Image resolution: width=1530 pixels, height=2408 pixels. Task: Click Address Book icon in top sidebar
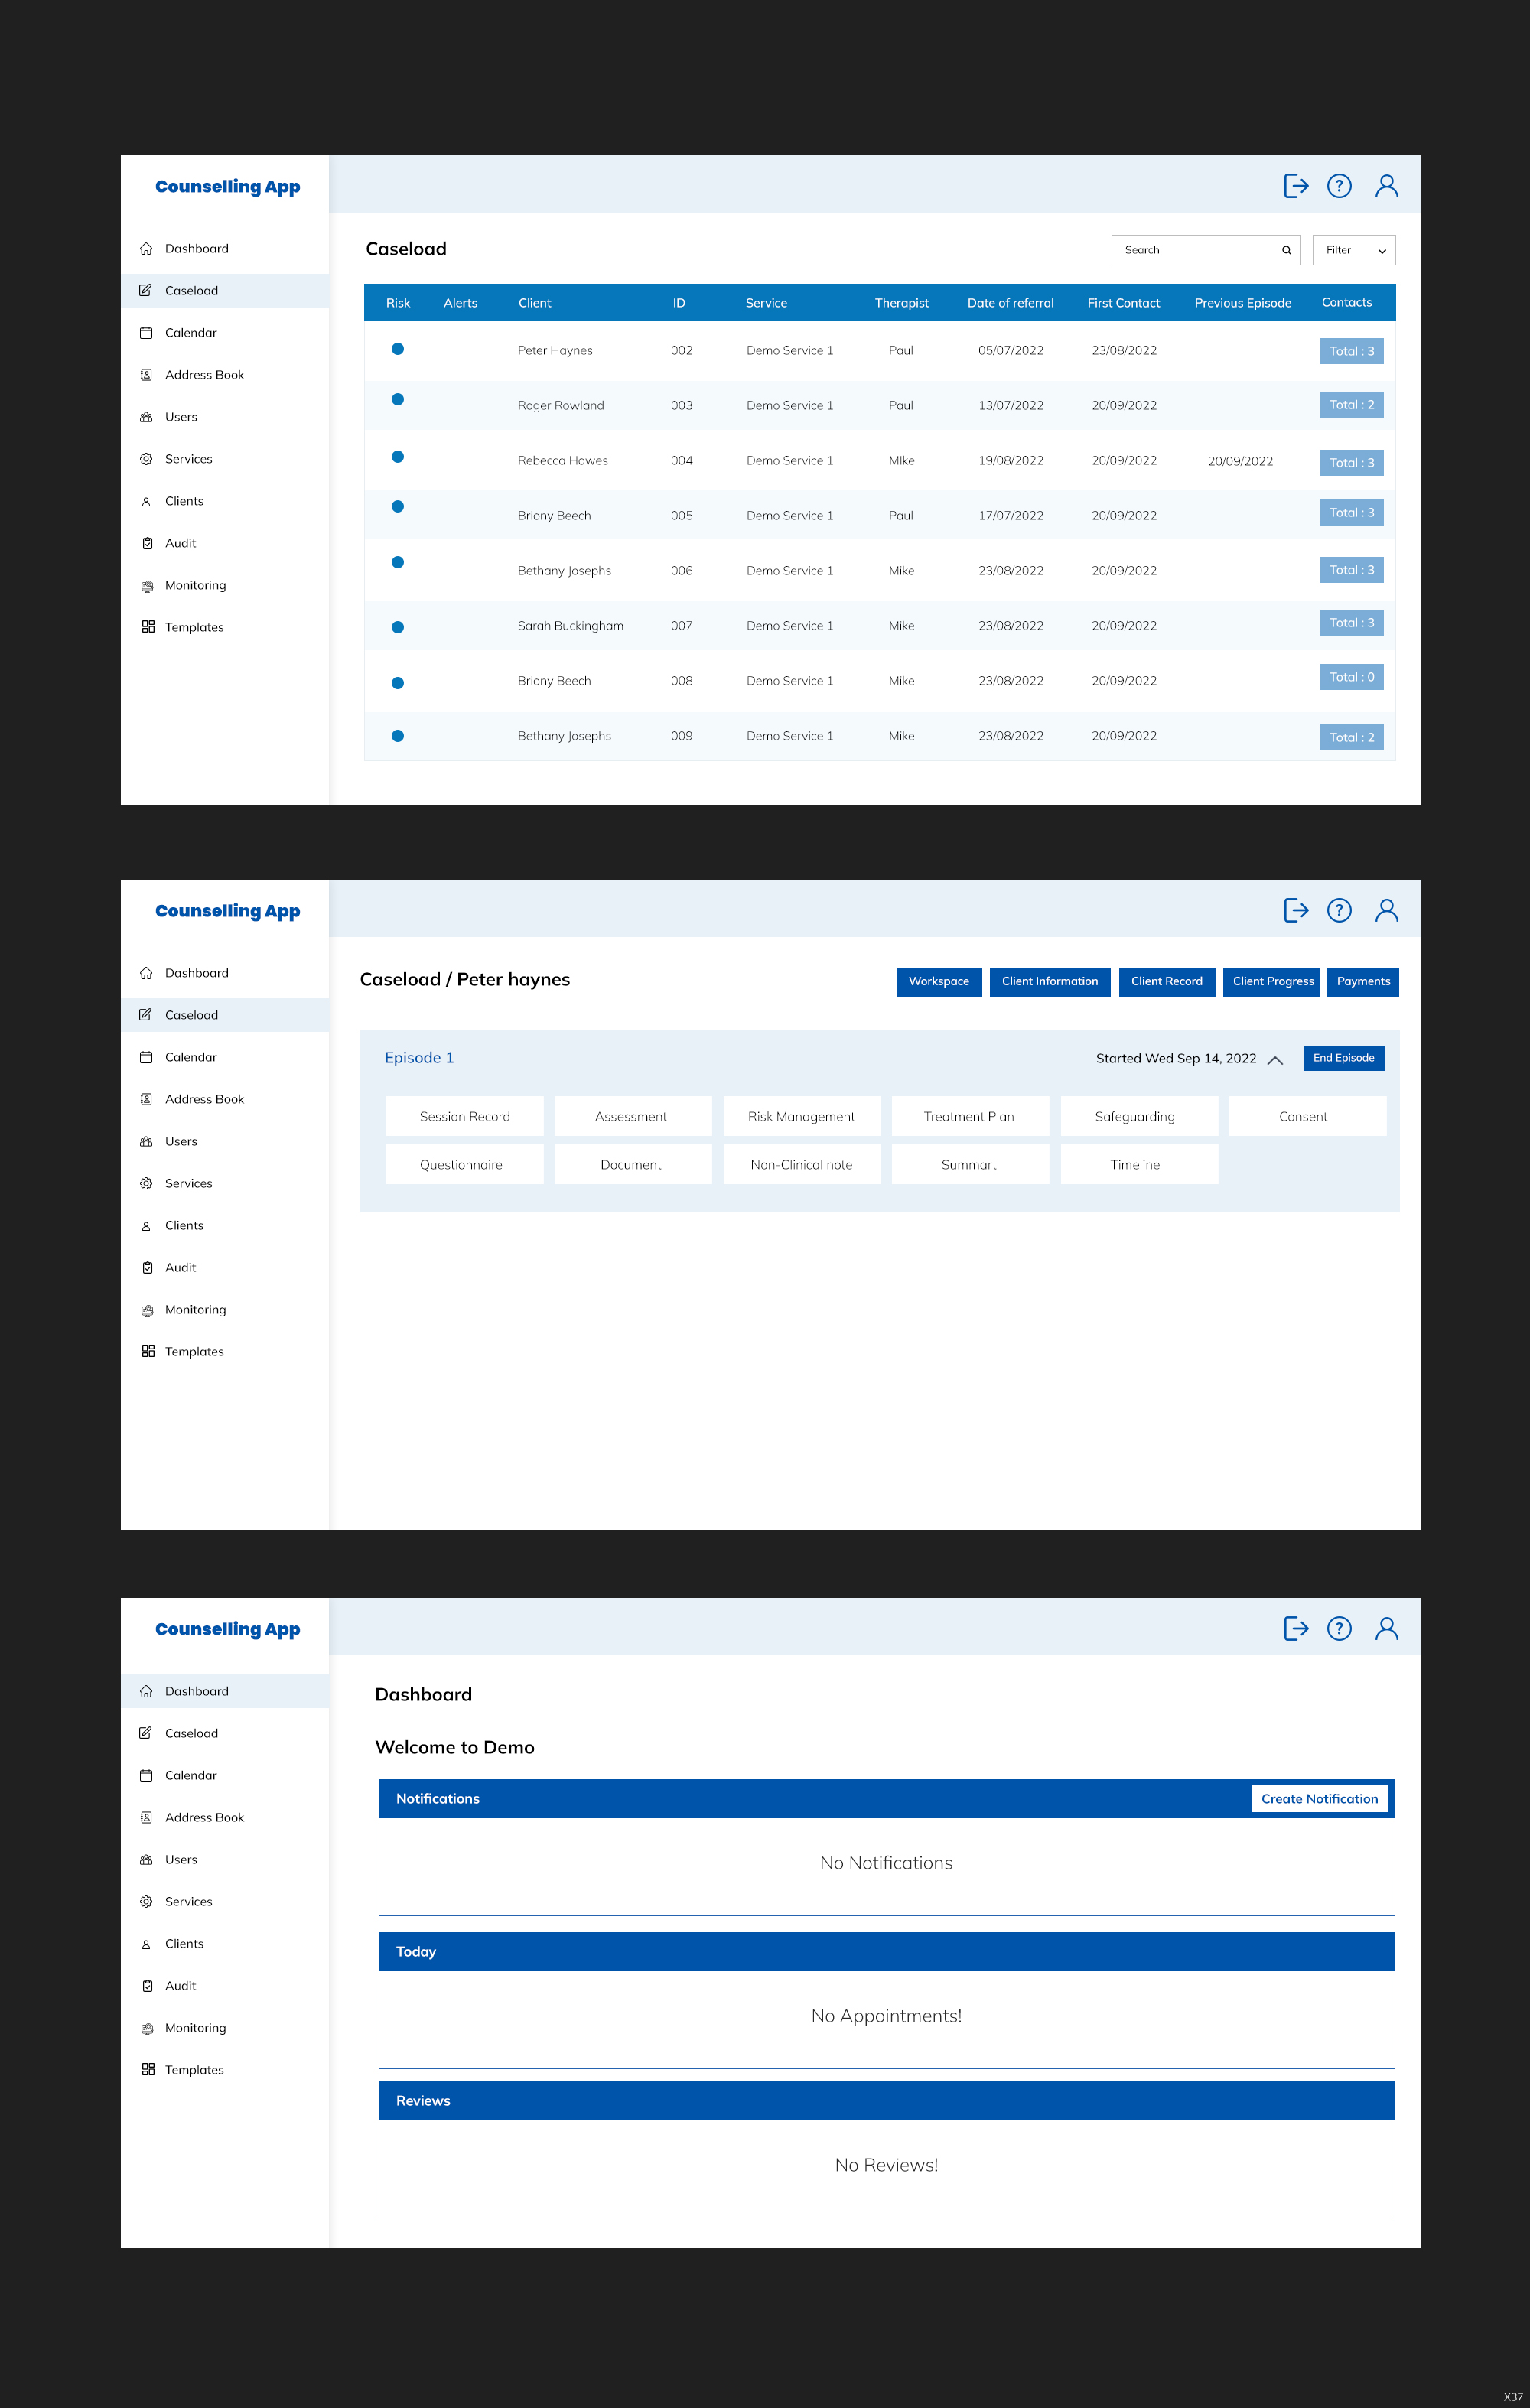coord(146,375)
